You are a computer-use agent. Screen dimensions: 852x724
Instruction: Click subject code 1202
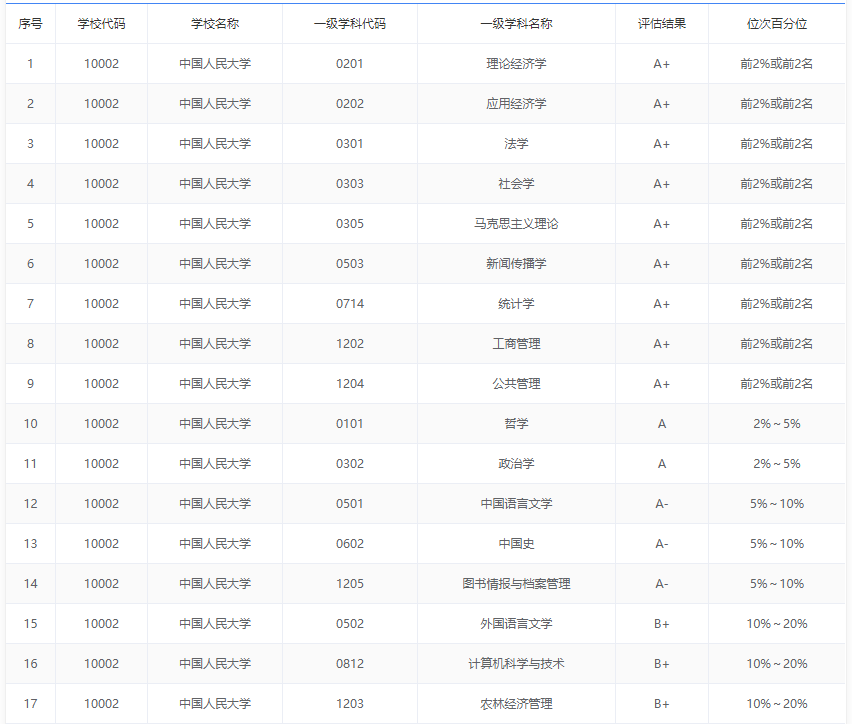point(350,344)
